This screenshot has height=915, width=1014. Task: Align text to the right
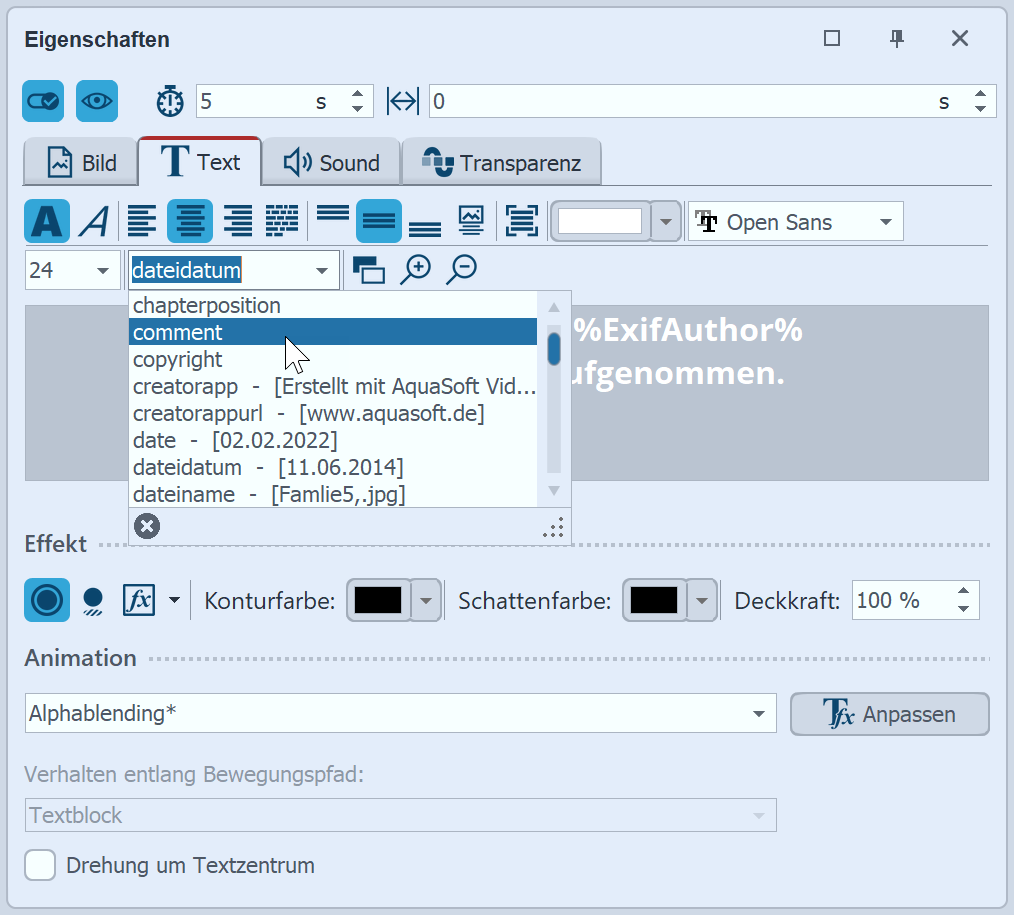tap(237, 221)
